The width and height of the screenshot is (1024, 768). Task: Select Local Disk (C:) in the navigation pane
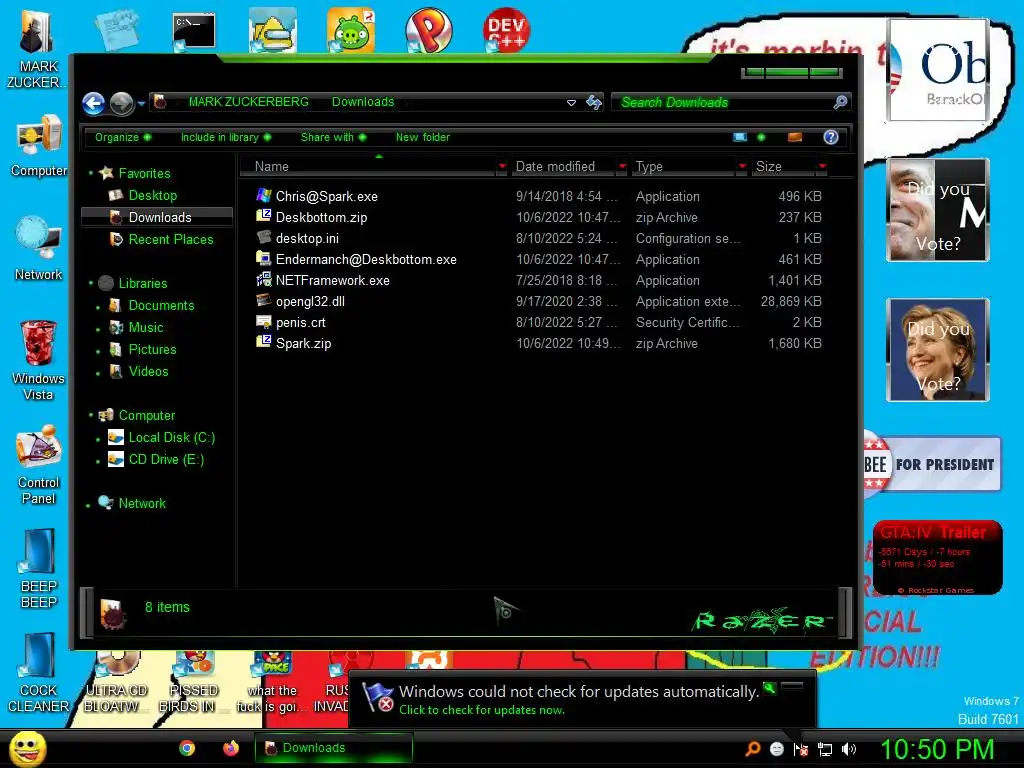point(172,438)
